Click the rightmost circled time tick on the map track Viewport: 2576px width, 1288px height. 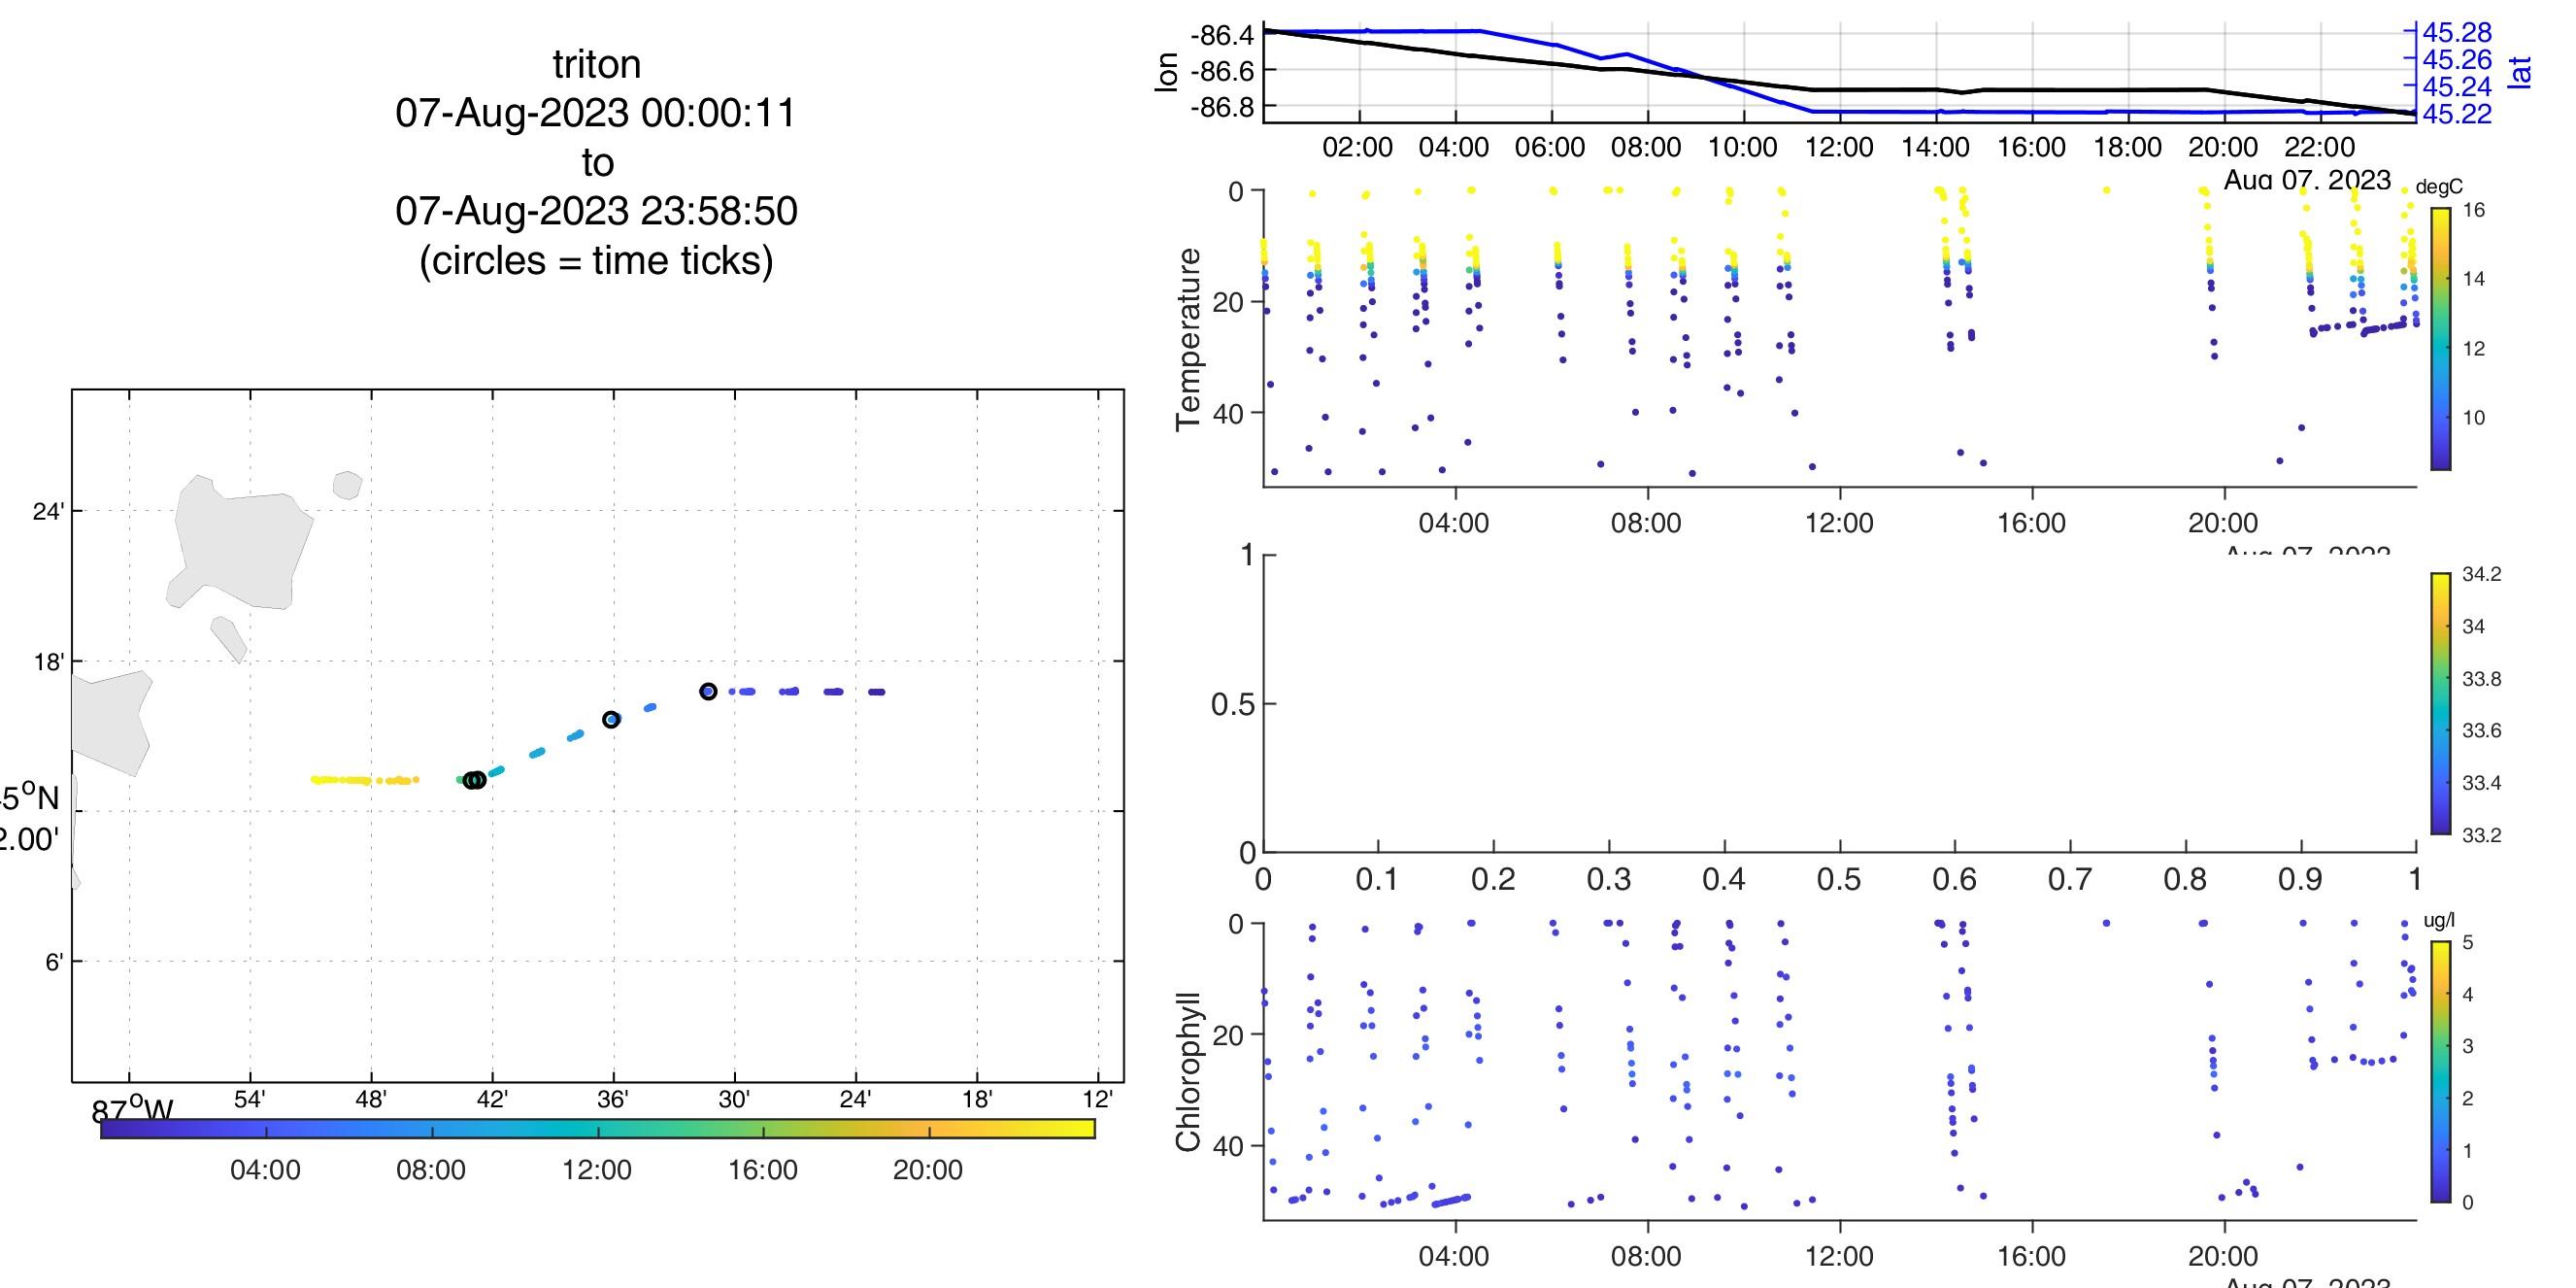708,691
